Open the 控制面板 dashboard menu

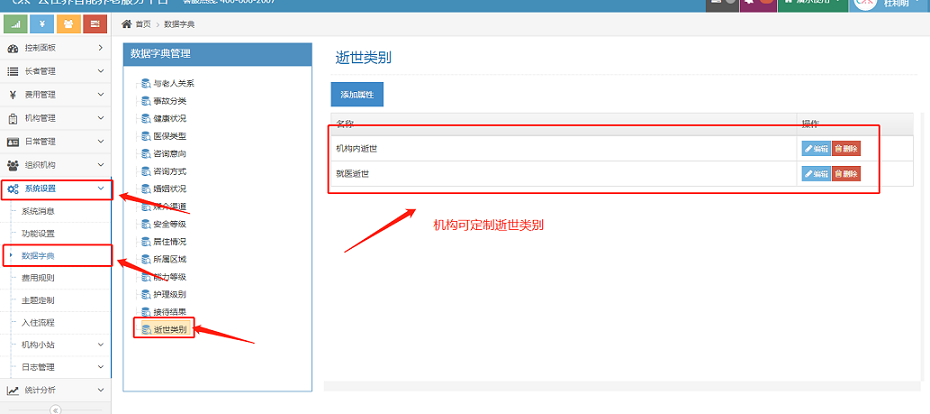(55, 48)
